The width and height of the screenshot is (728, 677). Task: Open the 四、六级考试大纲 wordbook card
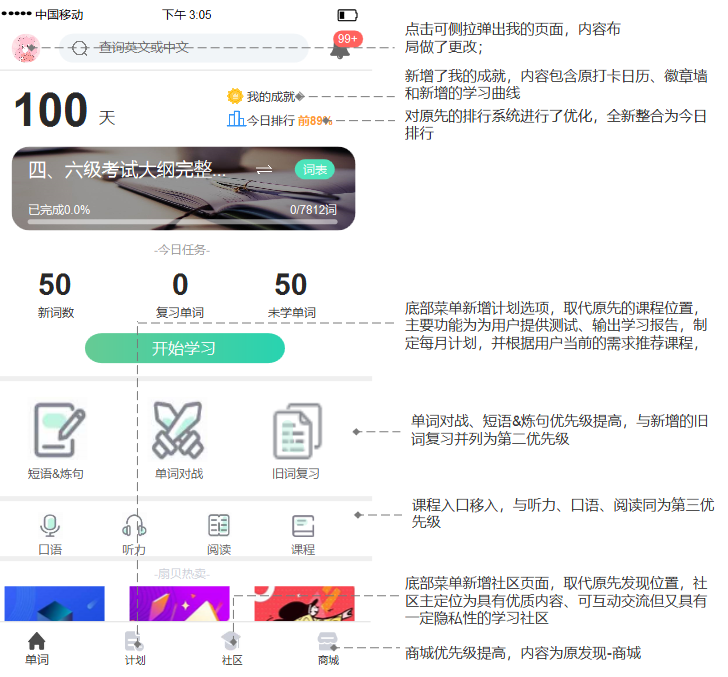coord(183,188)
